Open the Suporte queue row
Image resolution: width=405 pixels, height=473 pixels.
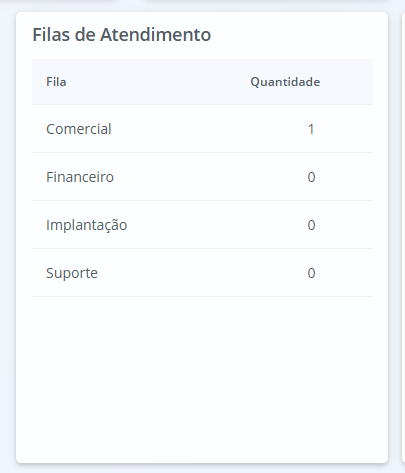click(x=202, y=273)
